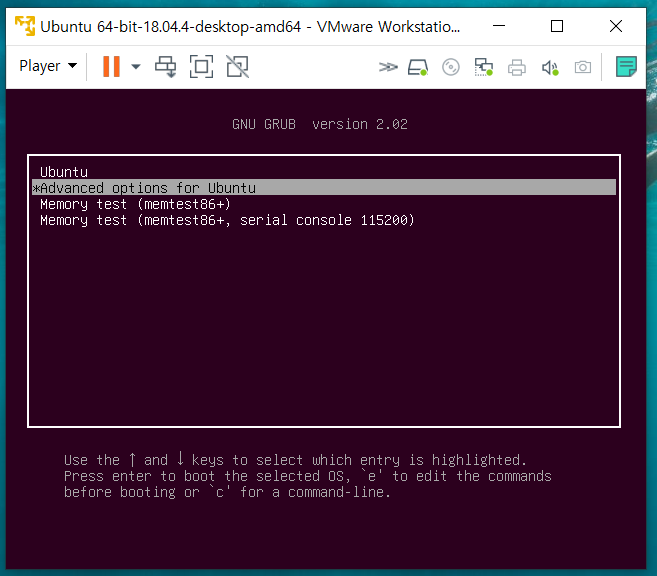Maximize the VMware Workstation window

(557, 26)
